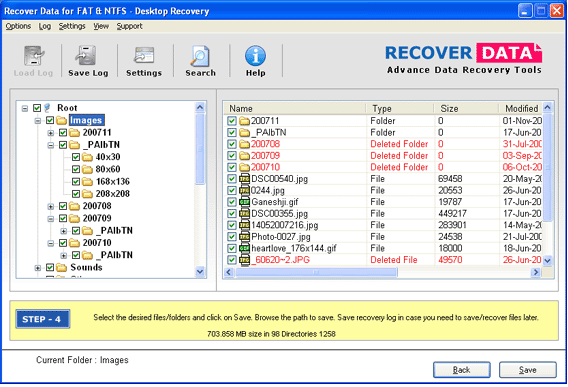Click the 0244.jpg file icon
The width and height of the screenshot is (568, 387).
click(245, 190)
